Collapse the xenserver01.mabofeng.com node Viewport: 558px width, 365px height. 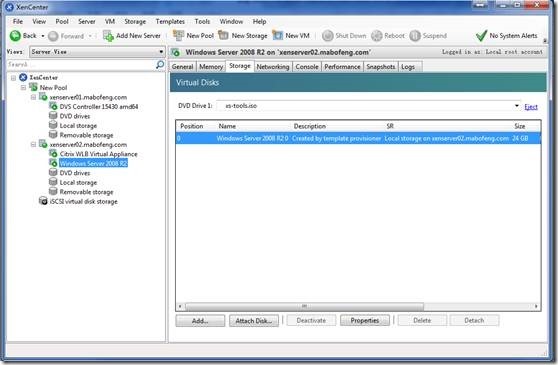click(x=33, y=97)
